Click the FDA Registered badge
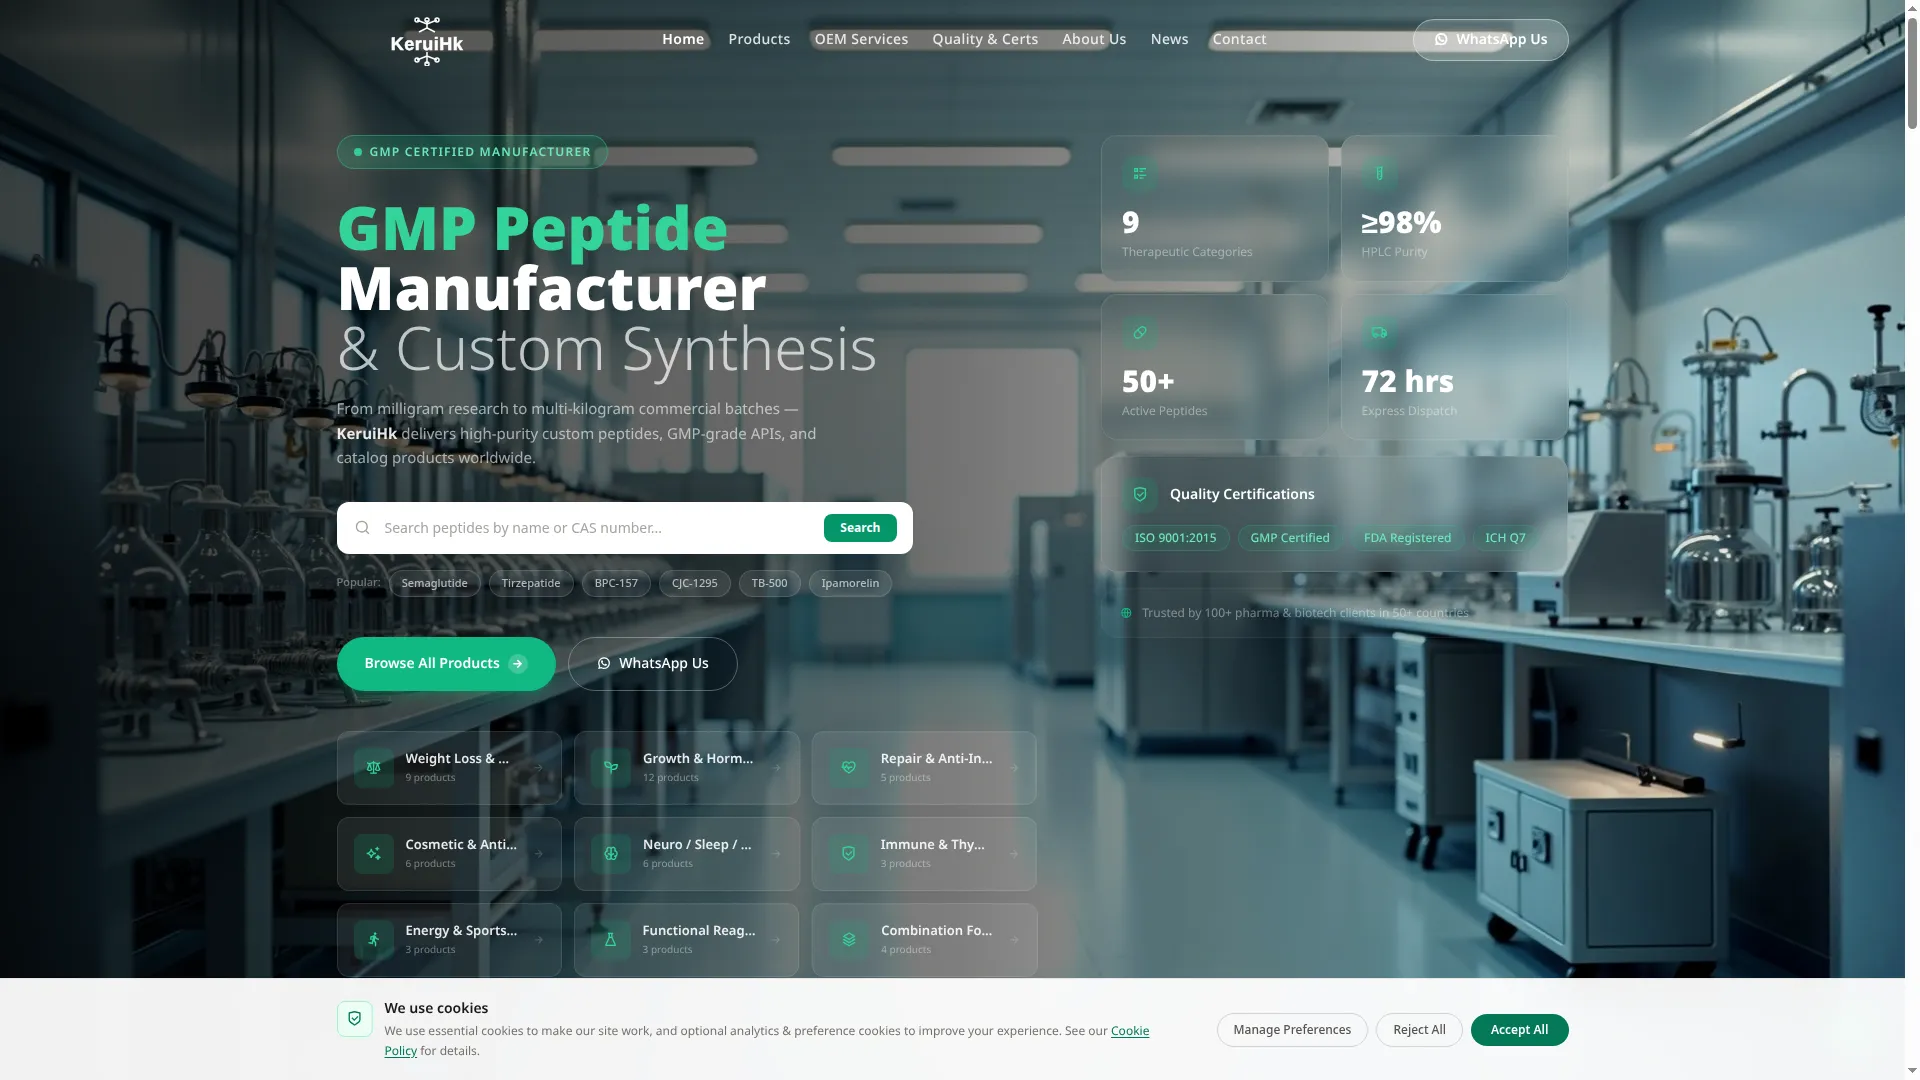 [x=1407, y=538]
